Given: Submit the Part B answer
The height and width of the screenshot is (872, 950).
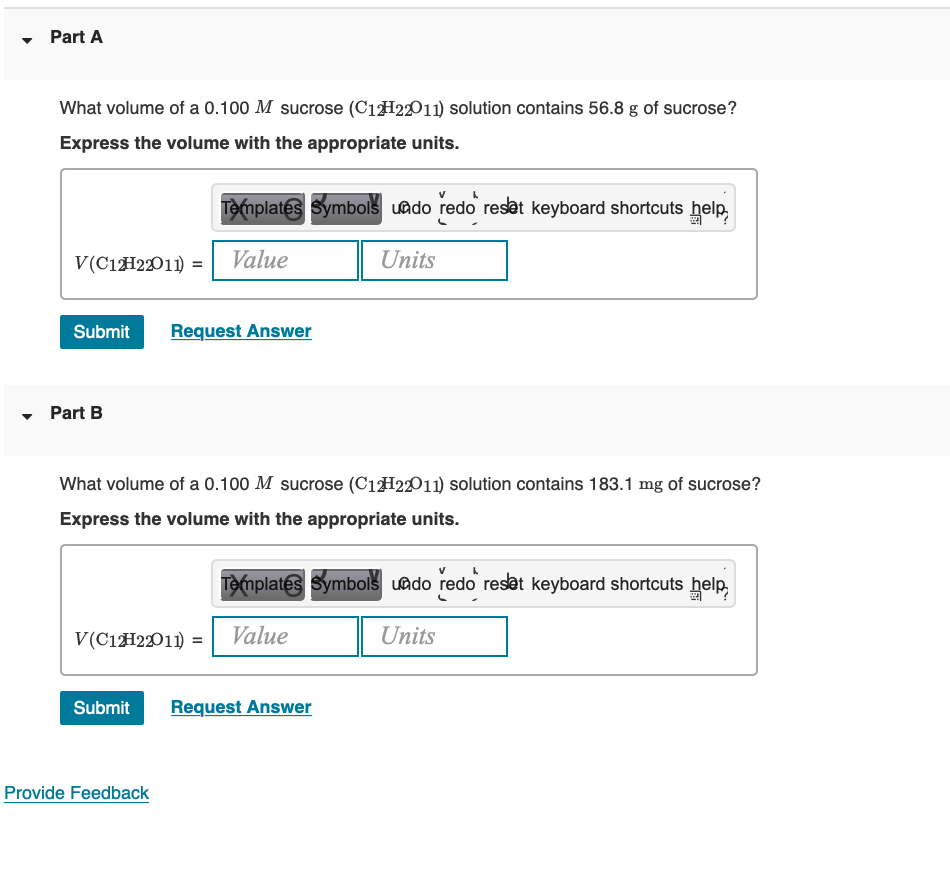Looking at the screenshot, I should click(101, 707).
